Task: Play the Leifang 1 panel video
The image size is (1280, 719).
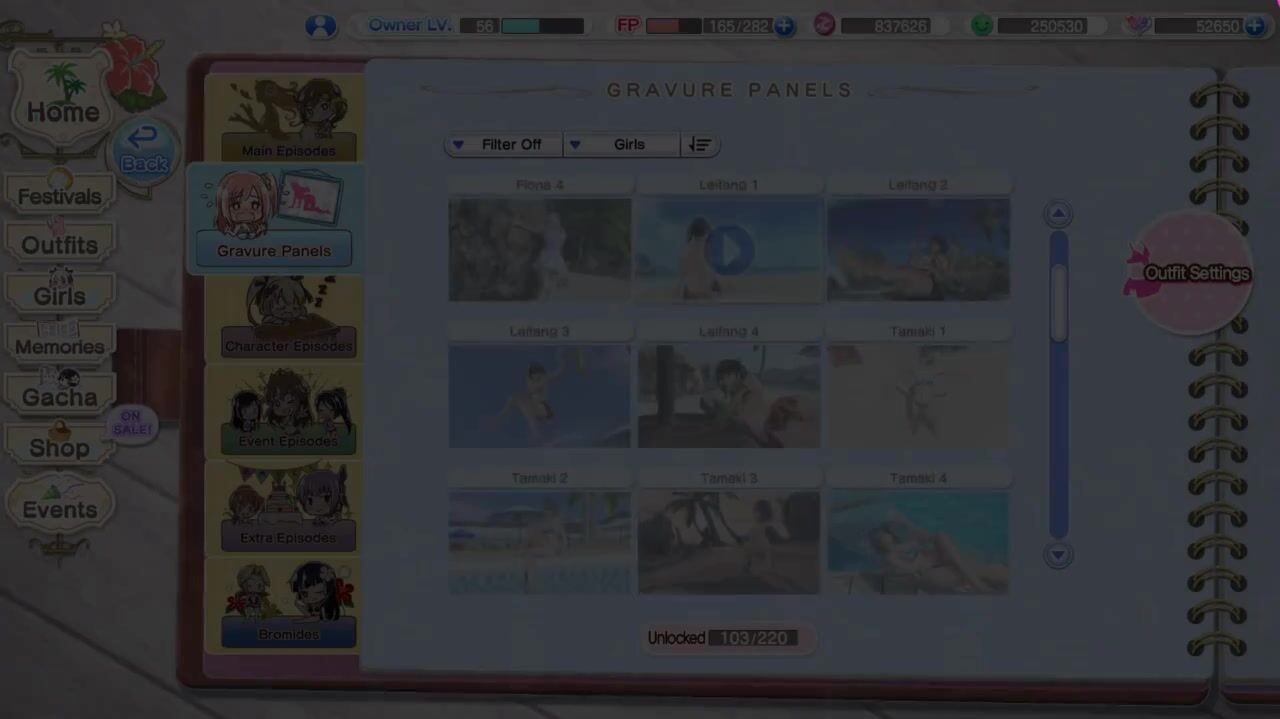Action: click(729, 250)
